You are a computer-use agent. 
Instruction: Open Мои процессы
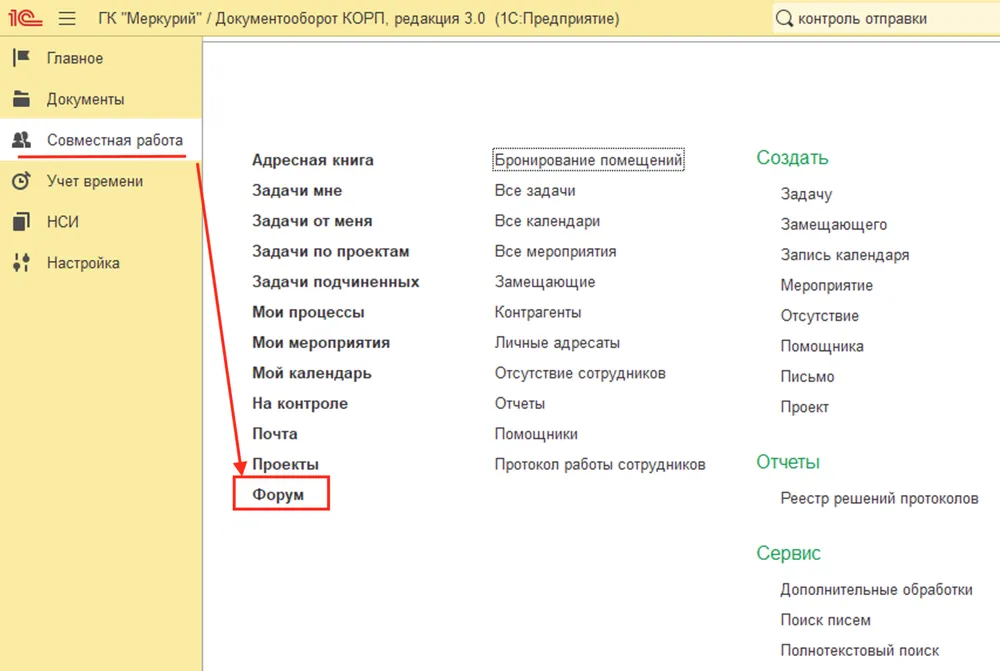[x=308, y=313]
